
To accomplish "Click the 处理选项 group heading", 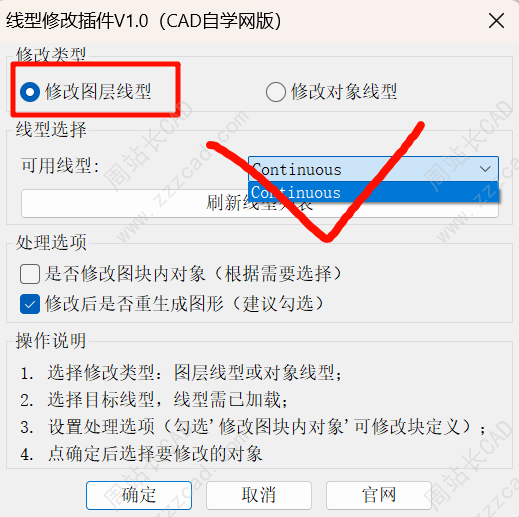I will 51,242.
